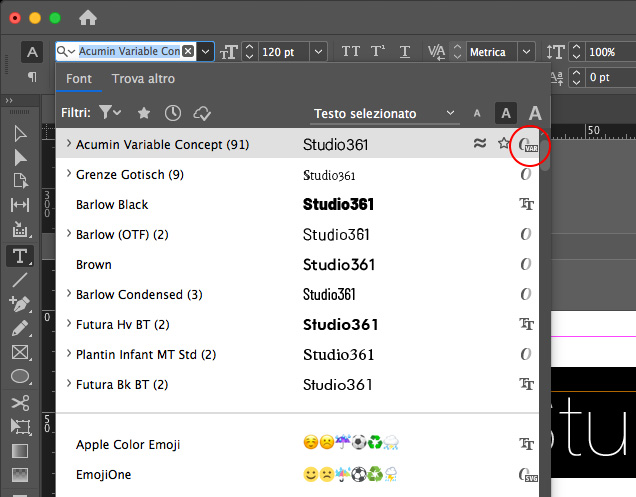Screen dimensions: 636x497
Task: Set medium sample text size
Action: coord(506,113)
